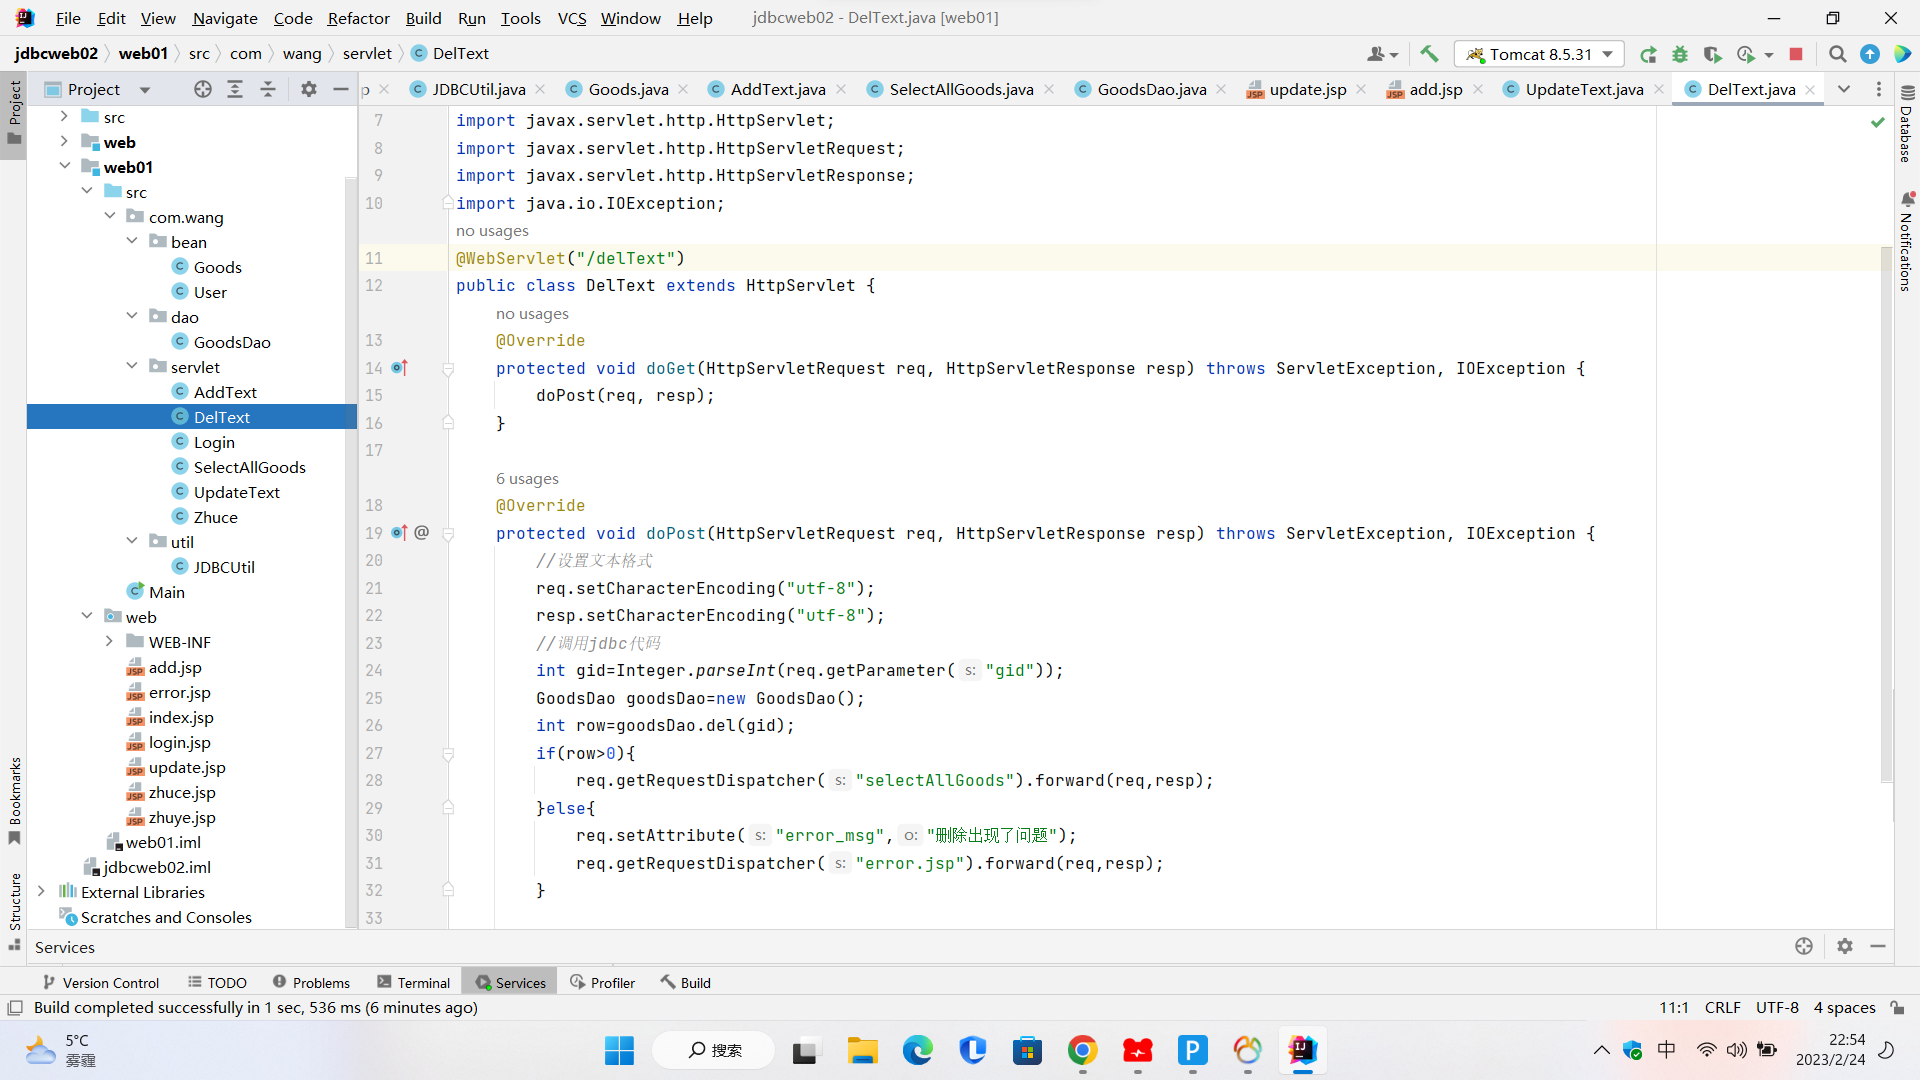Open the Version Control tool window

tap(101, 983)
